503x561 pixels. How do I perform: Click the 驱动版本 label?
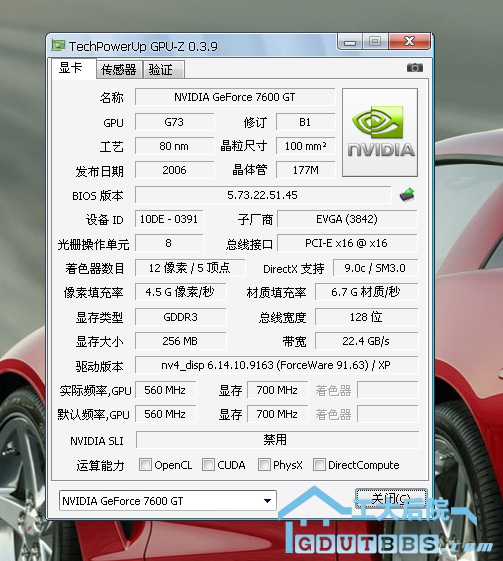99,366
